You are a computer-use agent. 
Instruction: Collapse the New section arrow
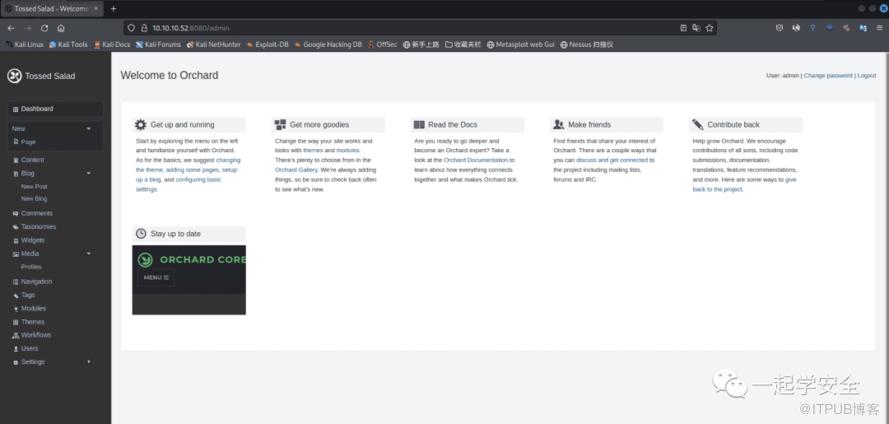click(88, 129)
